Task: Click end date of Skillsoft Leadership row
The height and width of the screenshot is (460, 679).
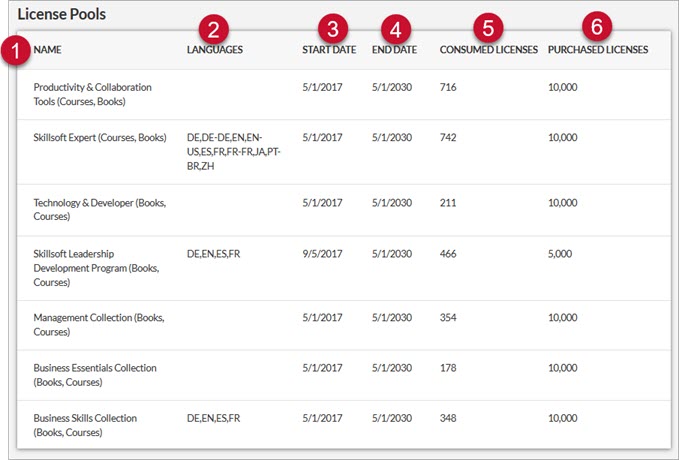Action: point(392,254)
